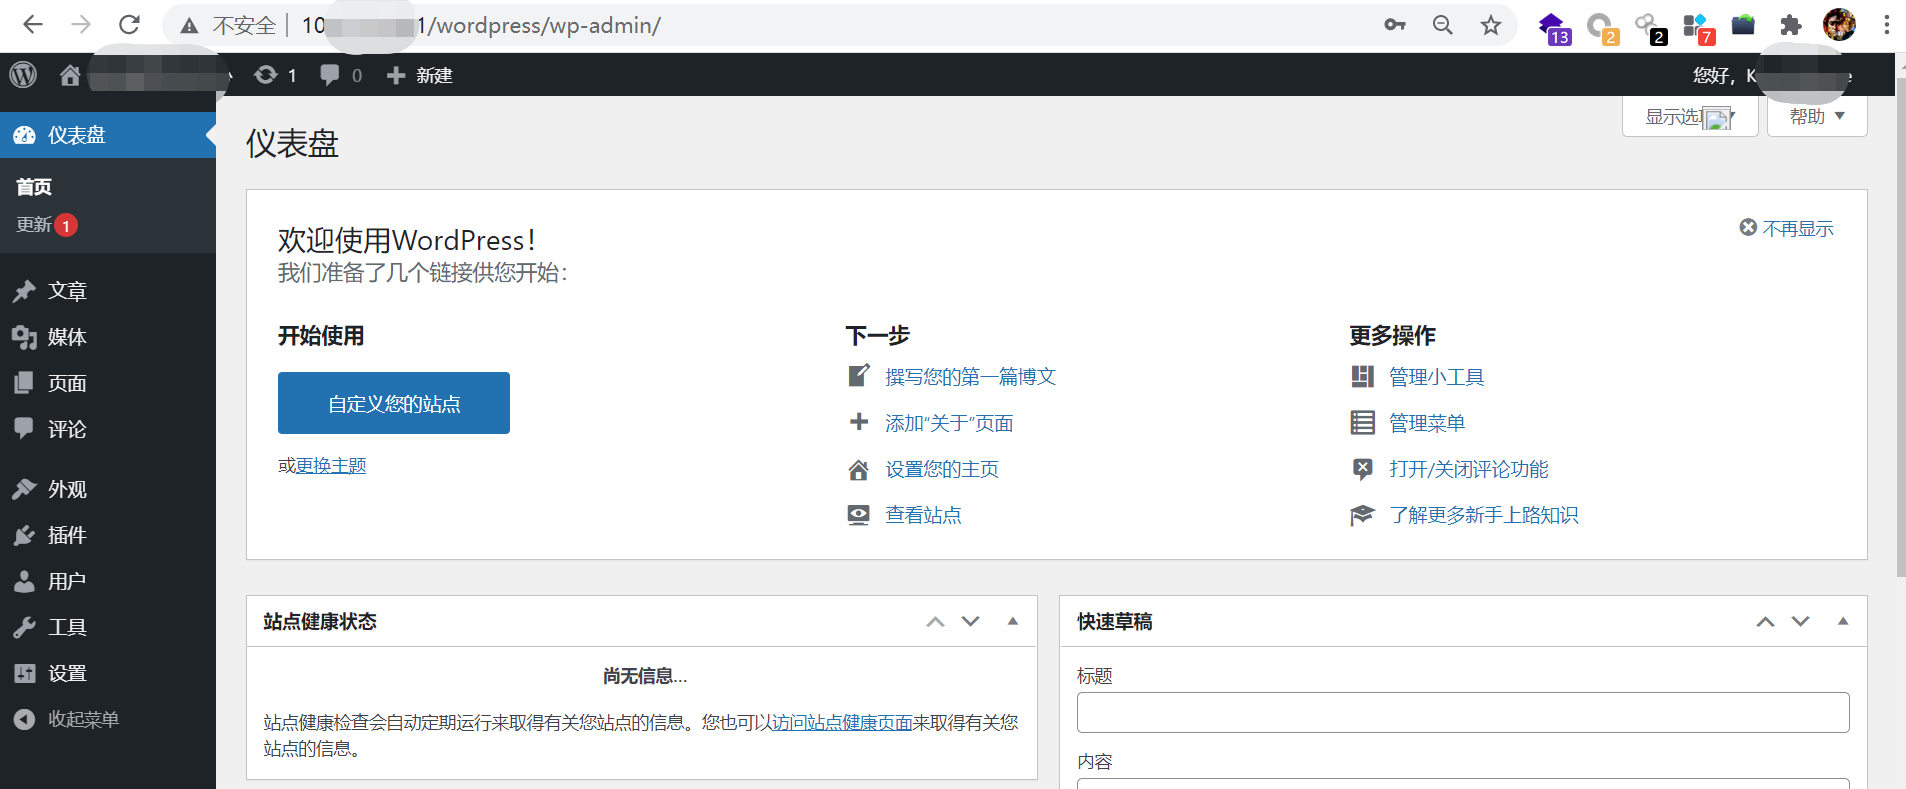Screen dimensions: 1906x789
Task: Click 撰写您的第一篇博文 link
Action: [970, 376]
